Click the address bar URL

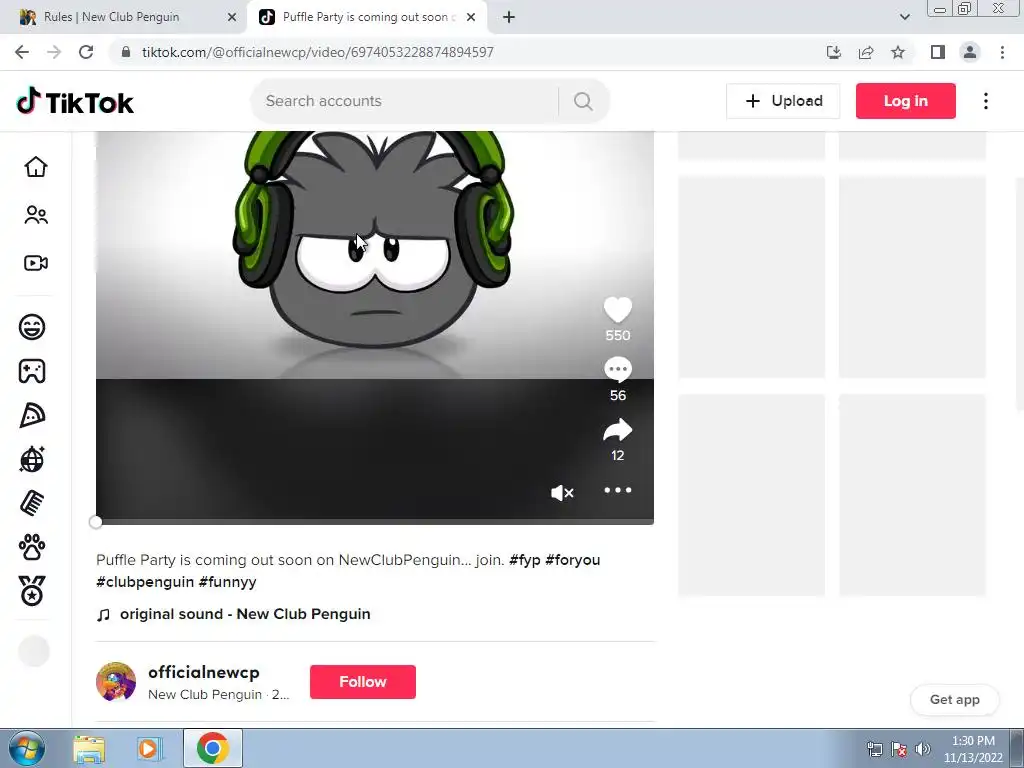pyautogui.click(x=317, y=52)
